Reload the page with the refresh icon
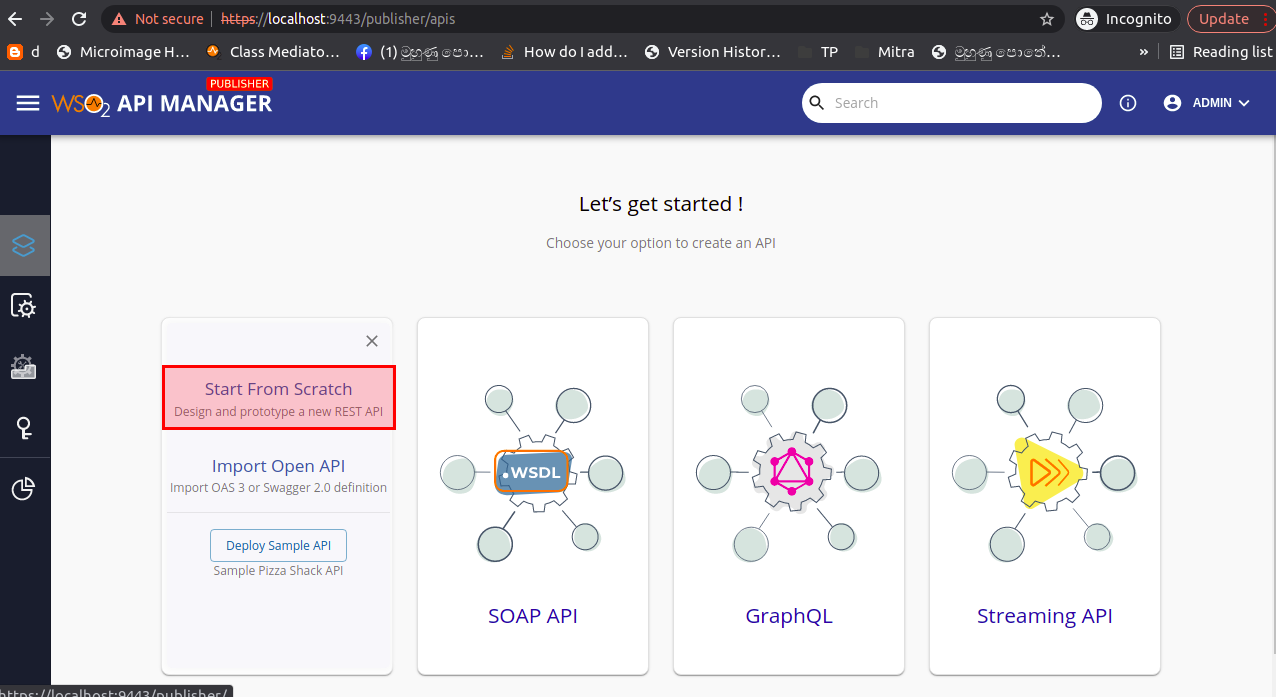This screenshot has height=697, width=1276. [x=80, y=19]
